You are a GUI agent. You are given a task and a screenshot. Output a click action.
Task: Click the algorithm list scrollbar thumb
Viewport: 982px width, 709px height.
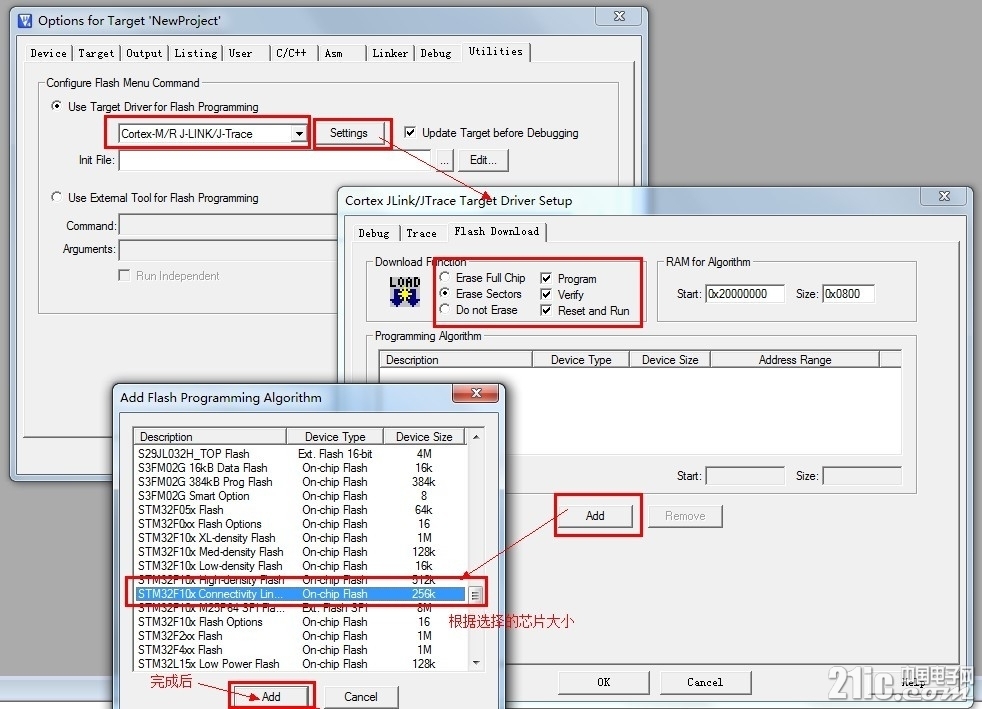pyautogui.click(x=476, y=595)
